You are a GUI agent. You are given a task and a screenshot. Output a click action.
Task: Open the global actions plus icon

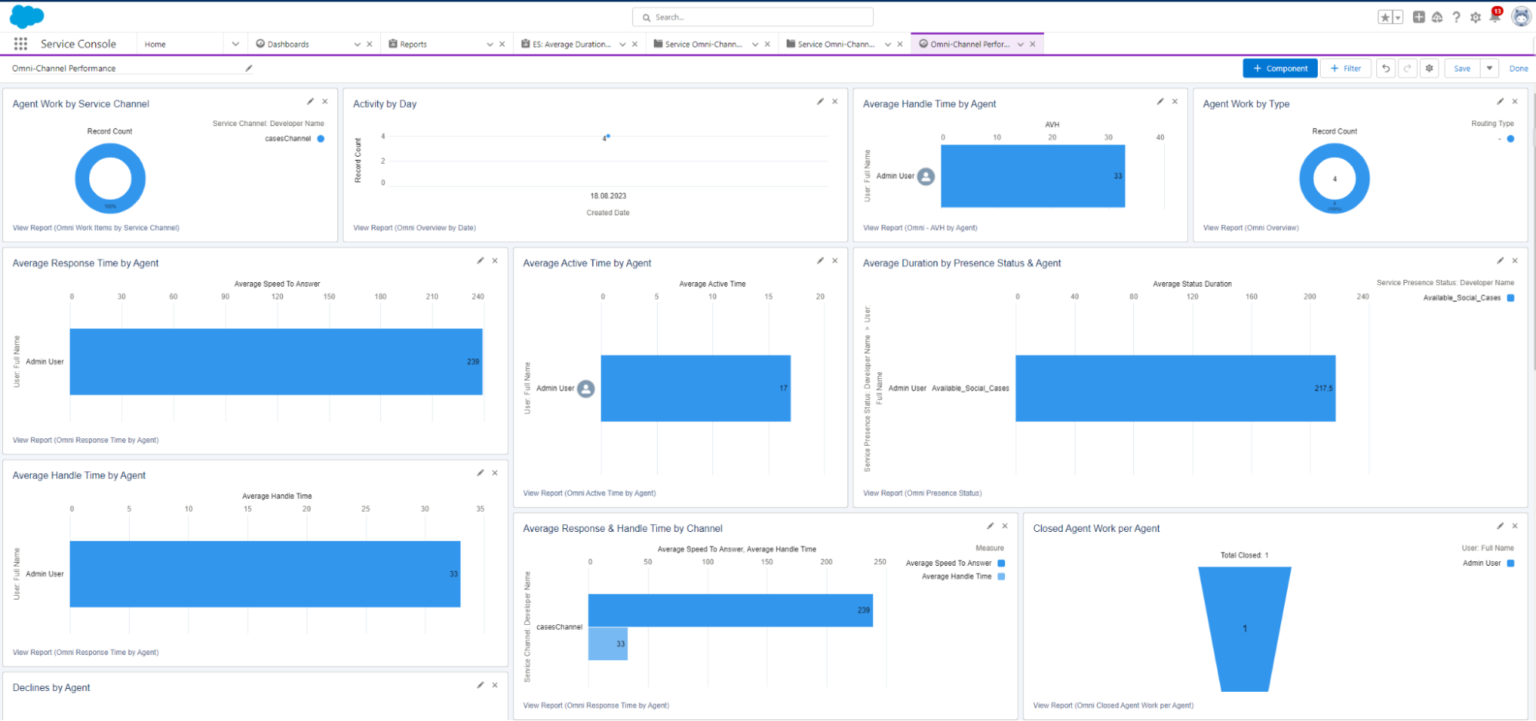1420,17
